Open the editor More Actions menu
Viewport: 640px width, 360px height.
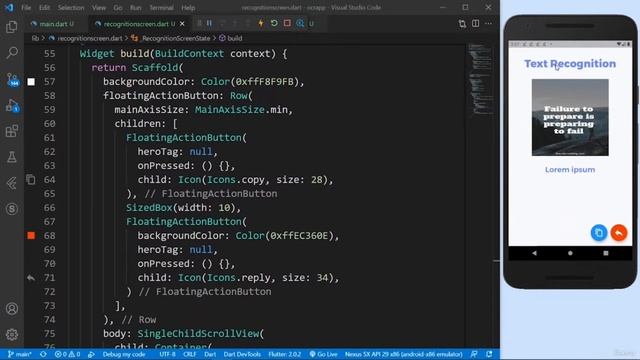click(x=489, y=24)
